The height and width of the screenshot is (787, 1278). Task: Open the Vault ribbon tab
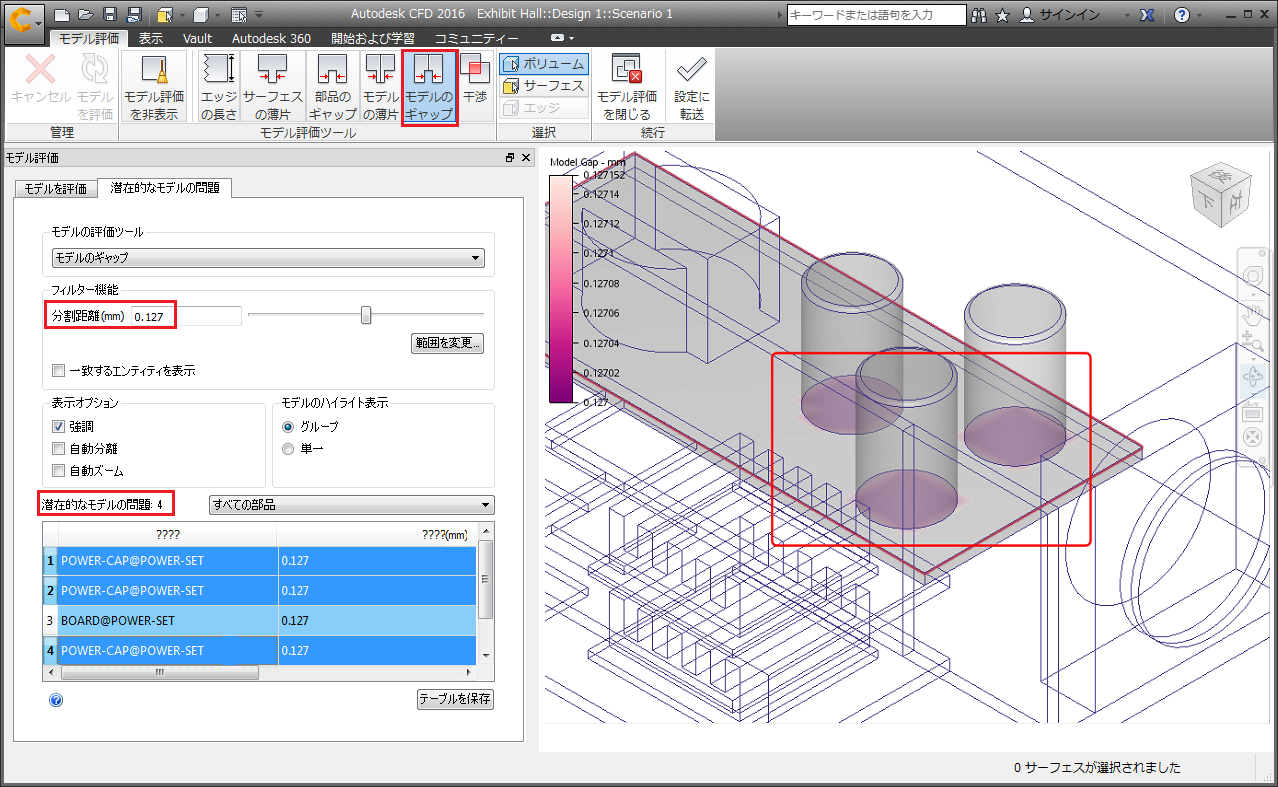(197, 38)
